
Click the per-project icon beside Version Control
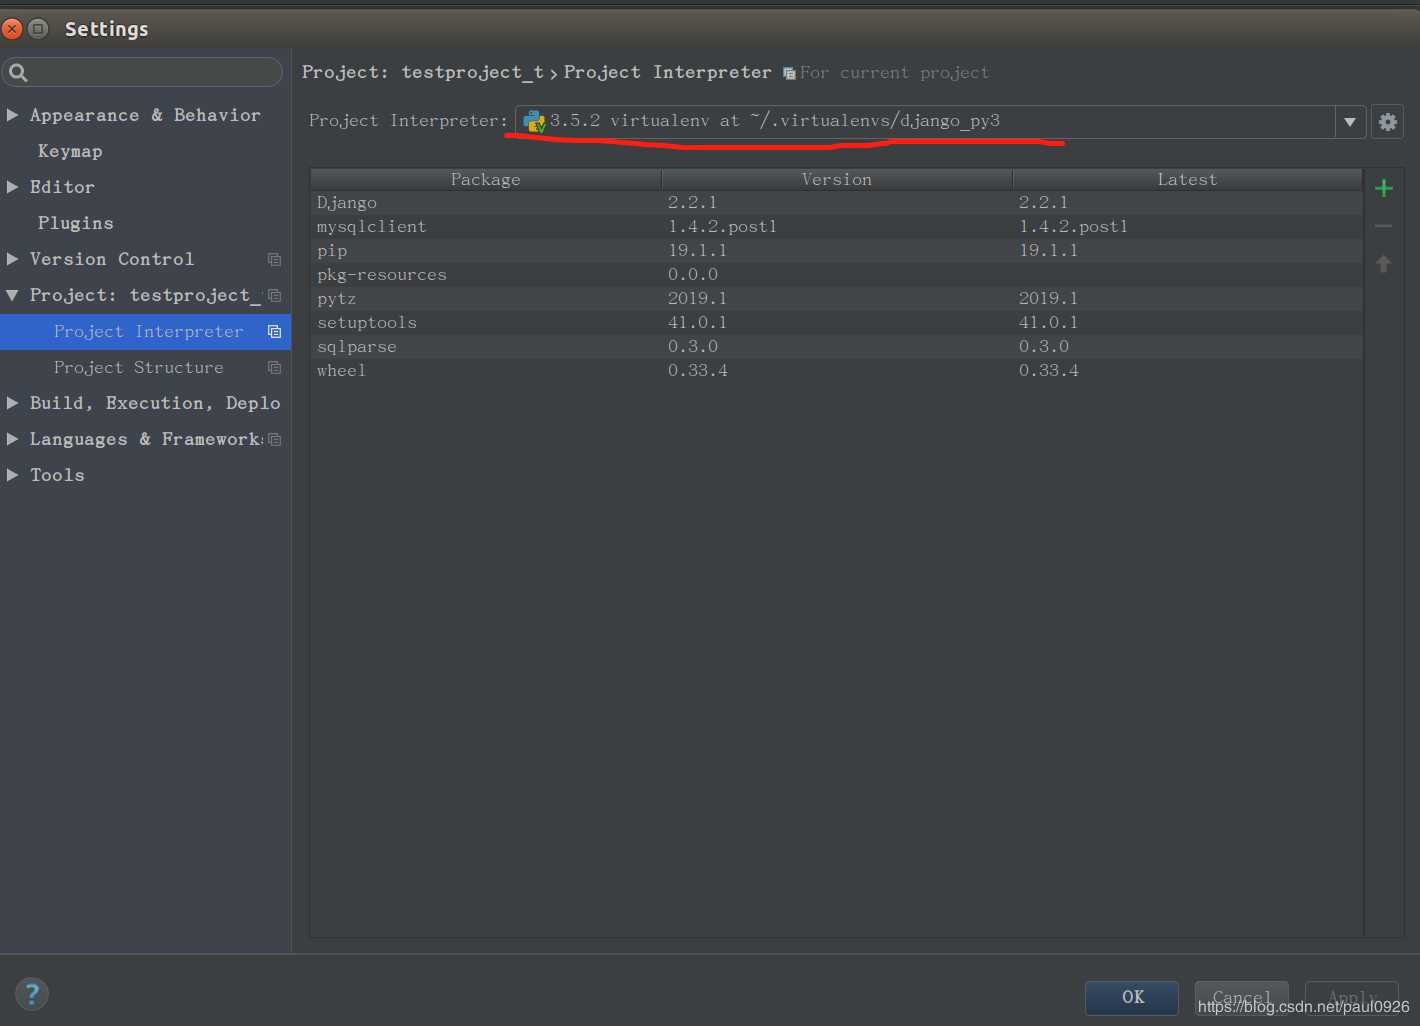(x=274, y=259)
